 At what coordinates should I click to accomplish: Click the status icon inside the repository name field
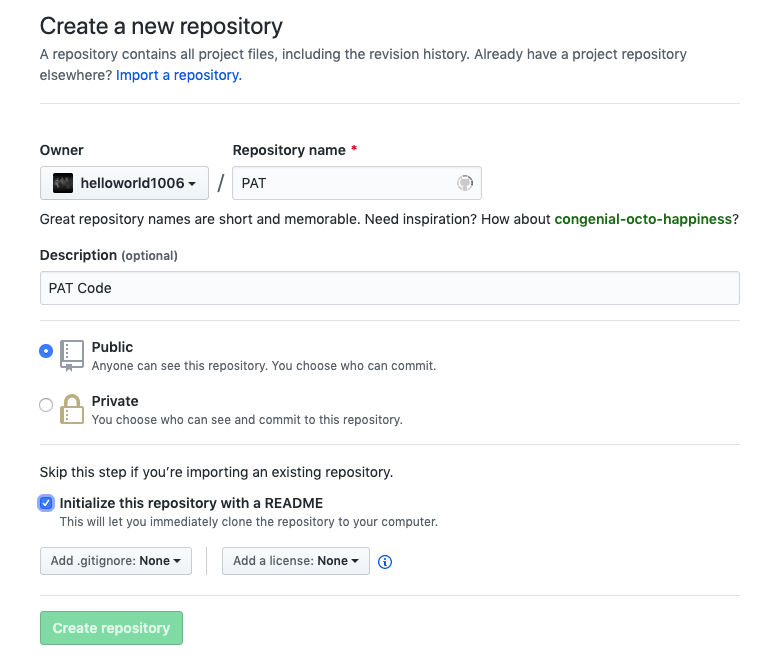(465, 183)
